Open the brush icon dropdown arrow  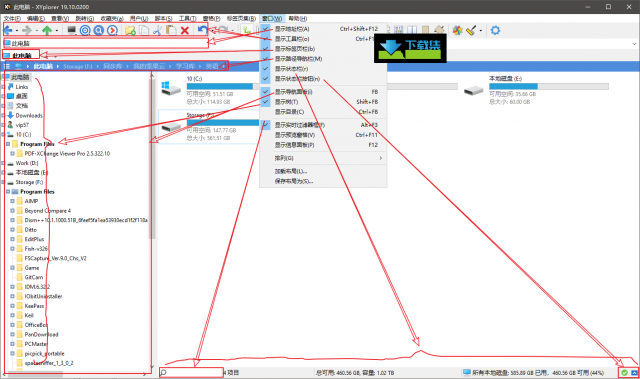pos(480,31)
